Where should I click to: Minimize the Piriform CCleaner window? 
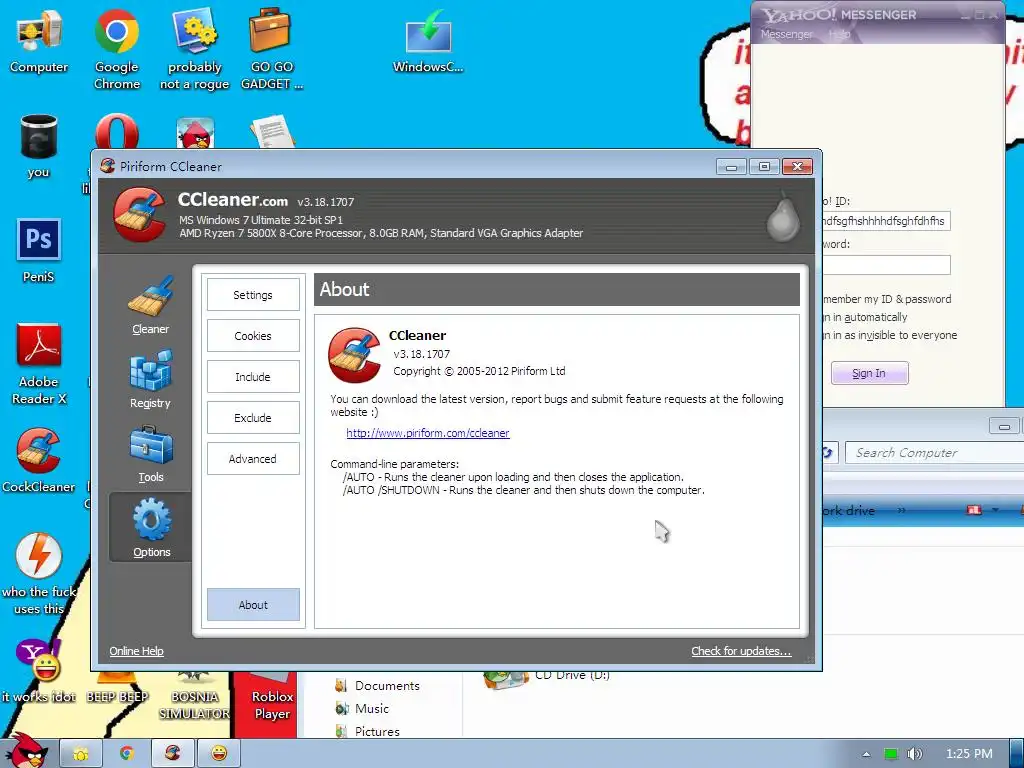731,167
